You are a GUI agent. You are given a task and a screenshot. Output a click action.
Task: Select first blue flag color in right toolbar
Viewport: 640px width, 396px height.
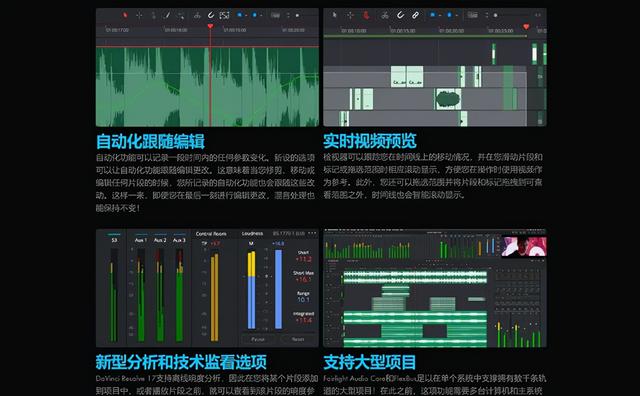(x=433, y=15)
